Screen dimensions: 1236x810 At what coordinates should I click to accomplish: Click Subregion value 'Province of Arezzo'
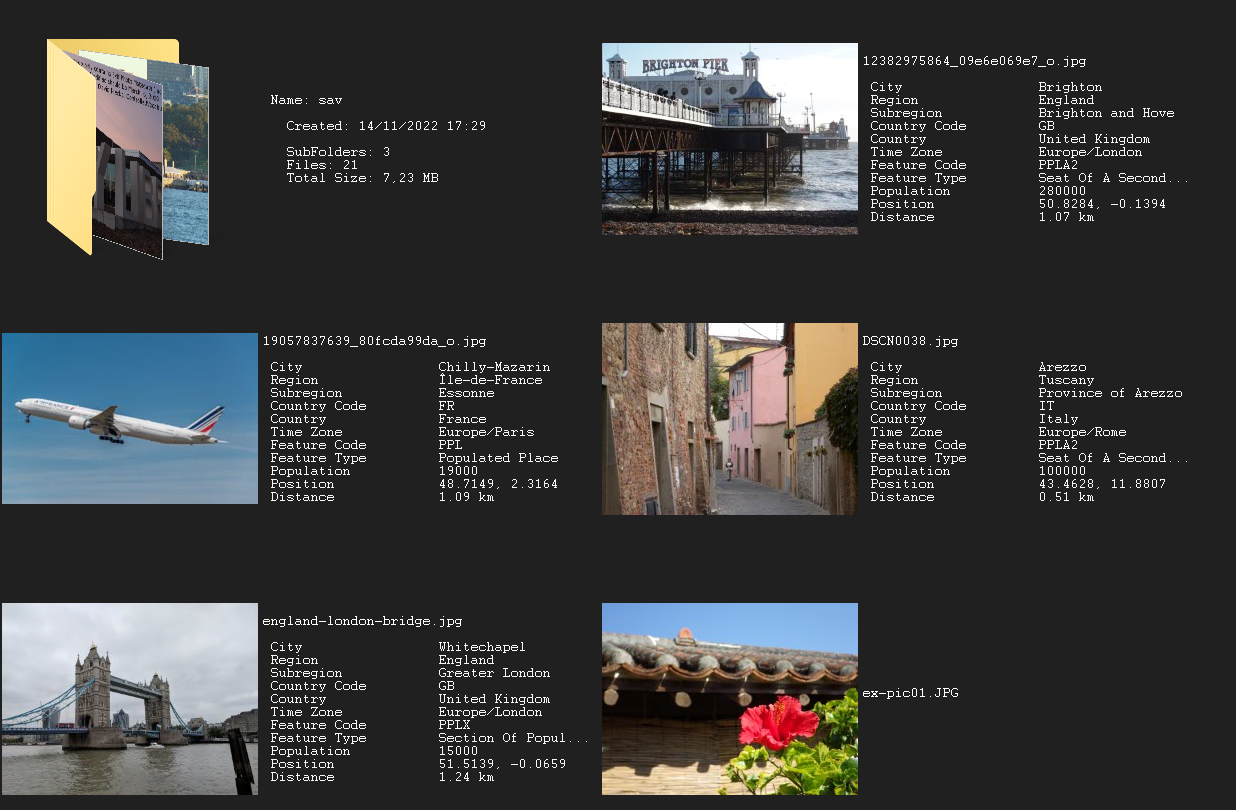coord(1110,393)
